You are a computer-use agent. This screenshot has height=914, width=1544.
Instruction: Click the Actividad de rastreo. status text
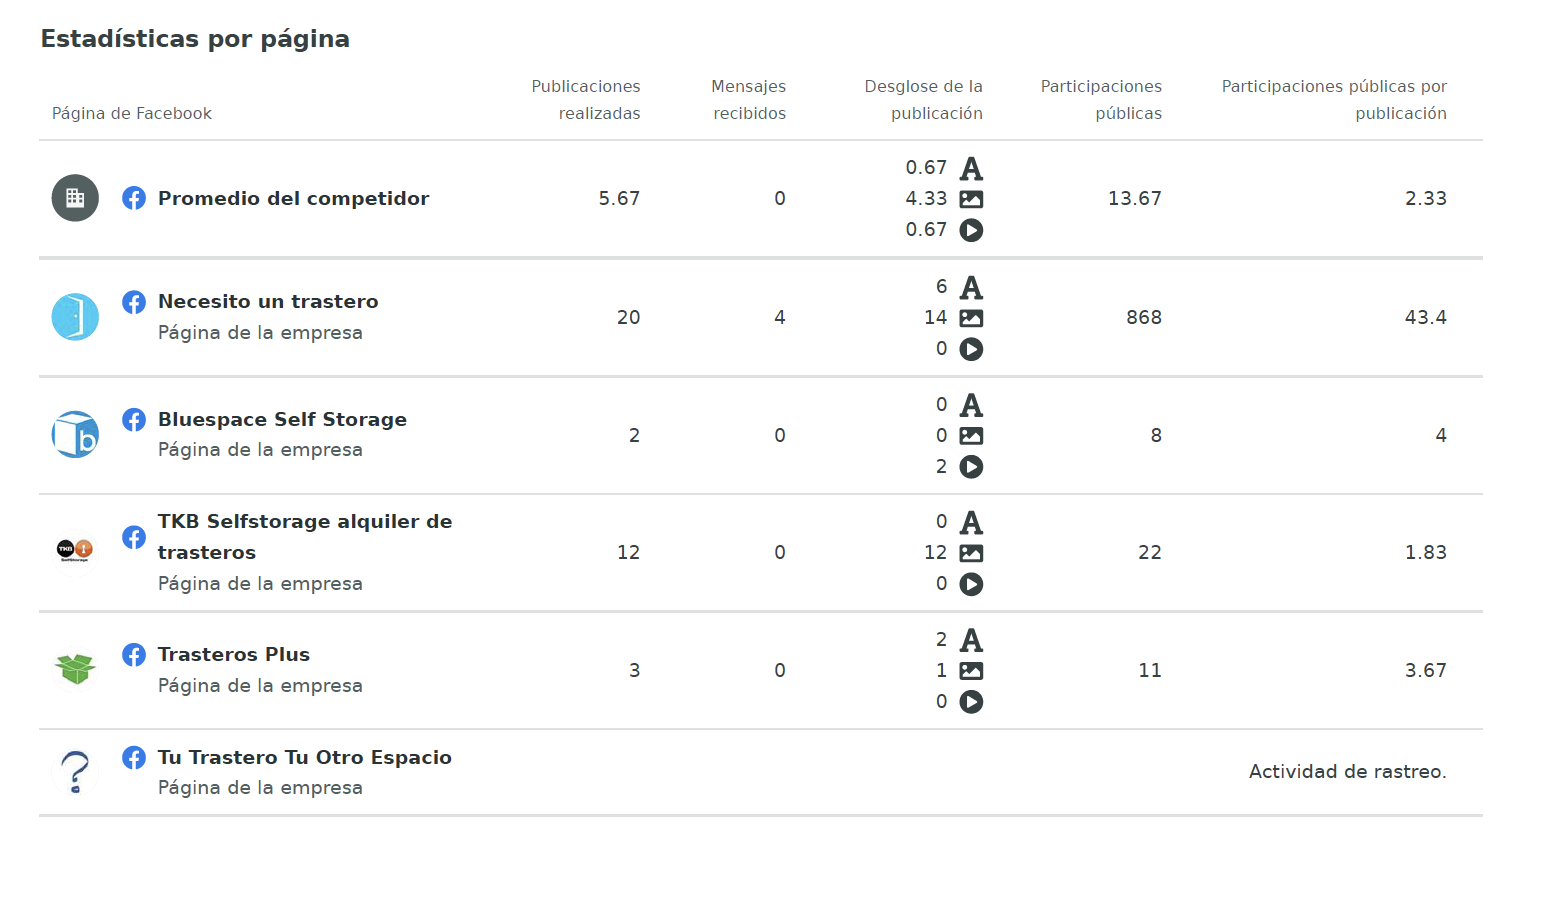1348,772
